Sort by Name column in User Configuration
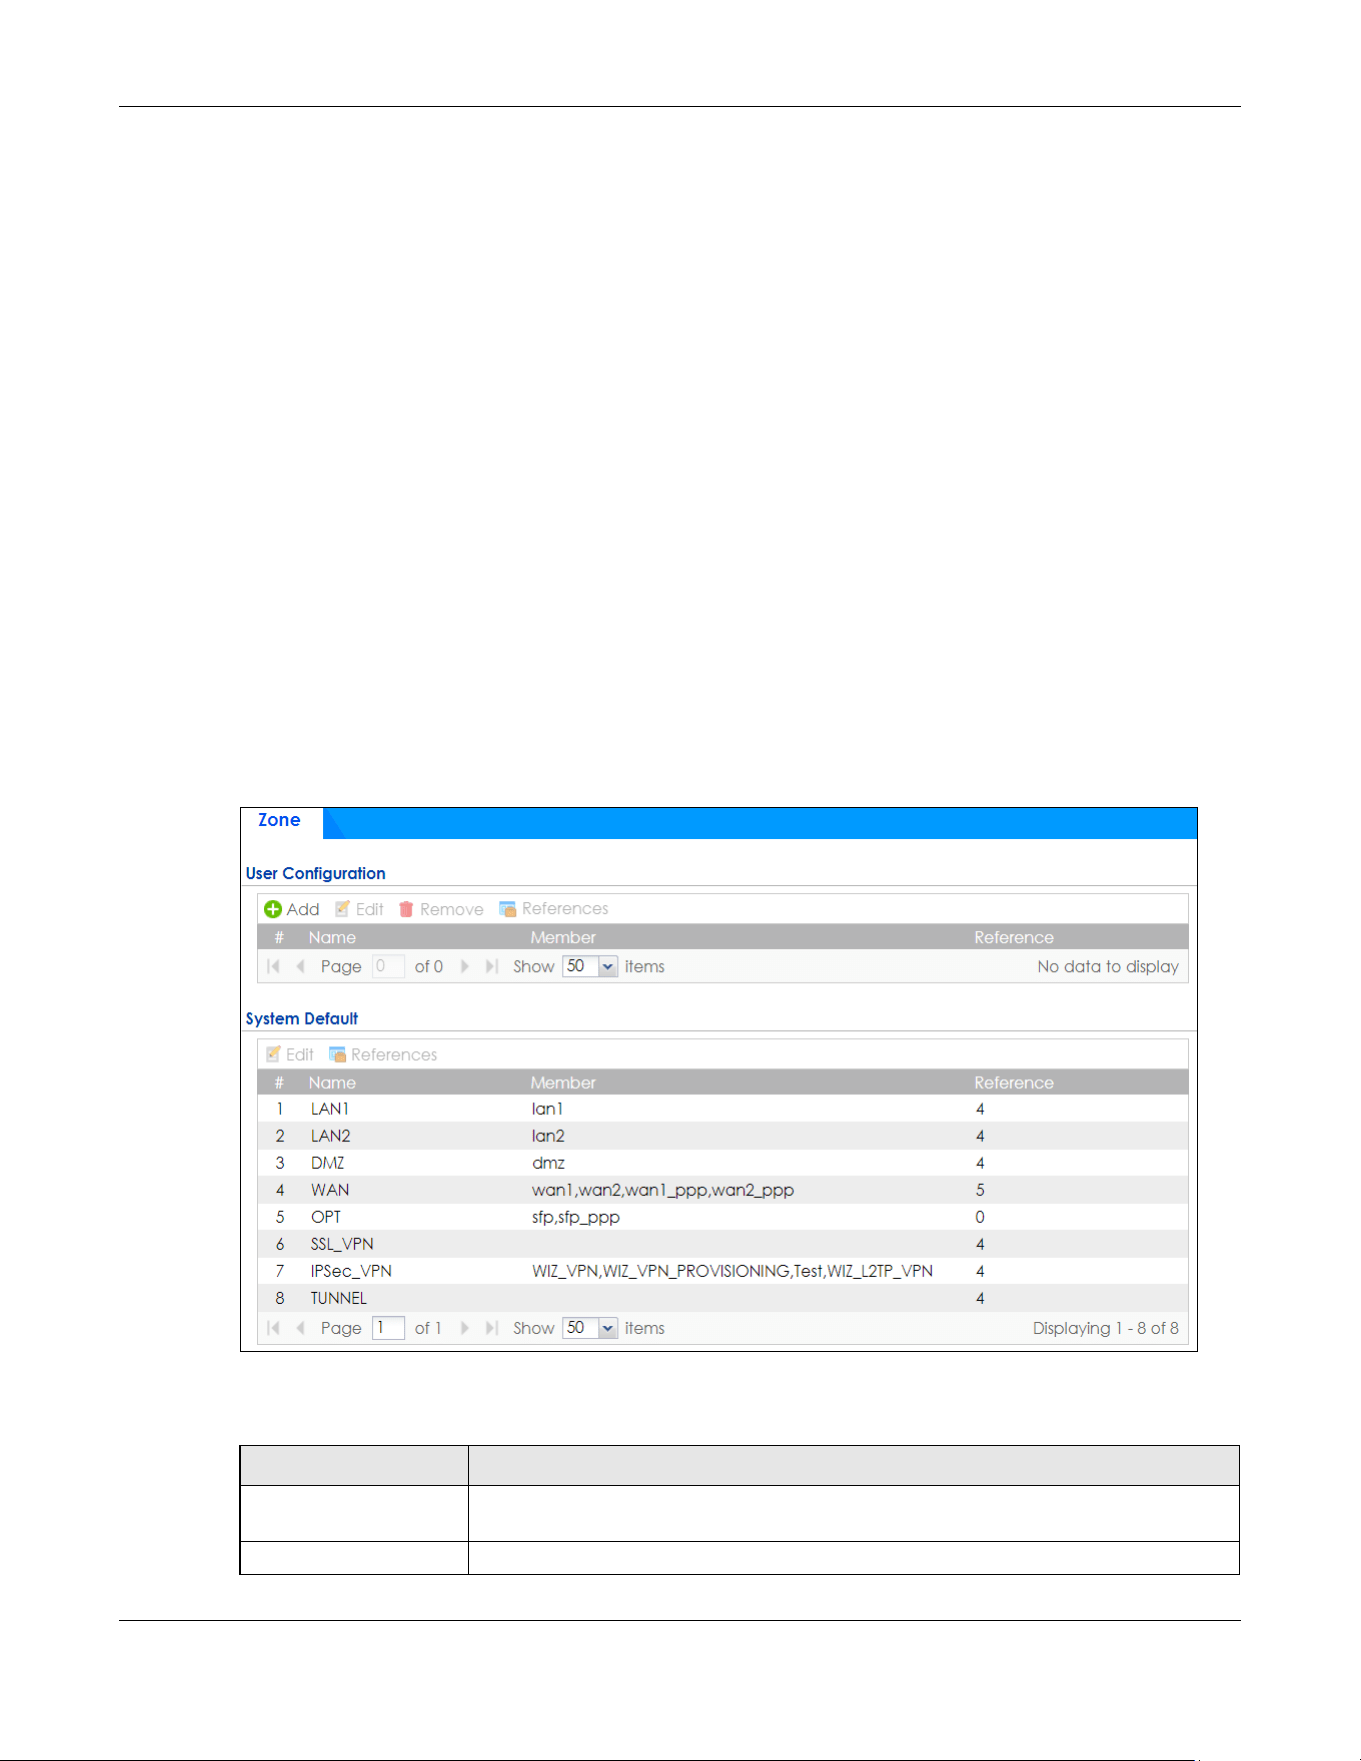 click(x=332, y=937)
